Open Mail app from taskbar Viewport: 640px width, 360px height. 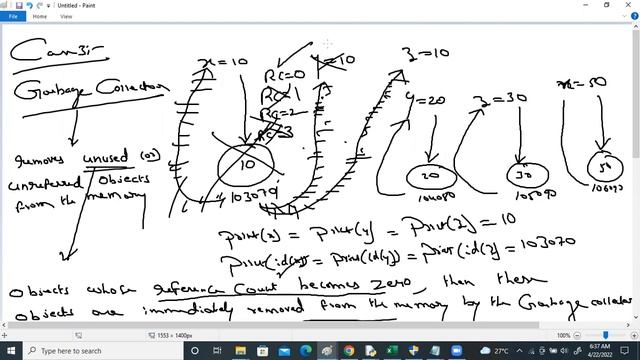point(284,351)
